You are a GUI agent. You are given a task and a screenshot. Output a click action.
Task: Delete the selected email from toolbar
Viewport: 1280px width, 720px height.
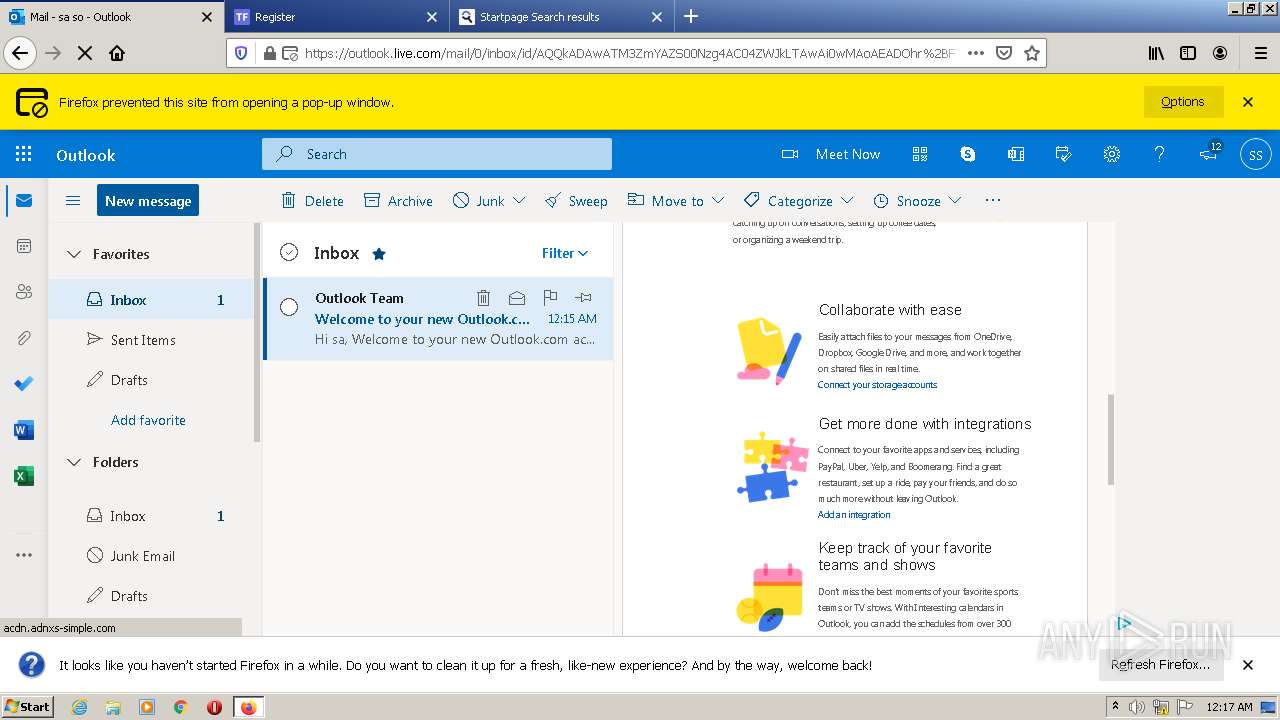312,200
